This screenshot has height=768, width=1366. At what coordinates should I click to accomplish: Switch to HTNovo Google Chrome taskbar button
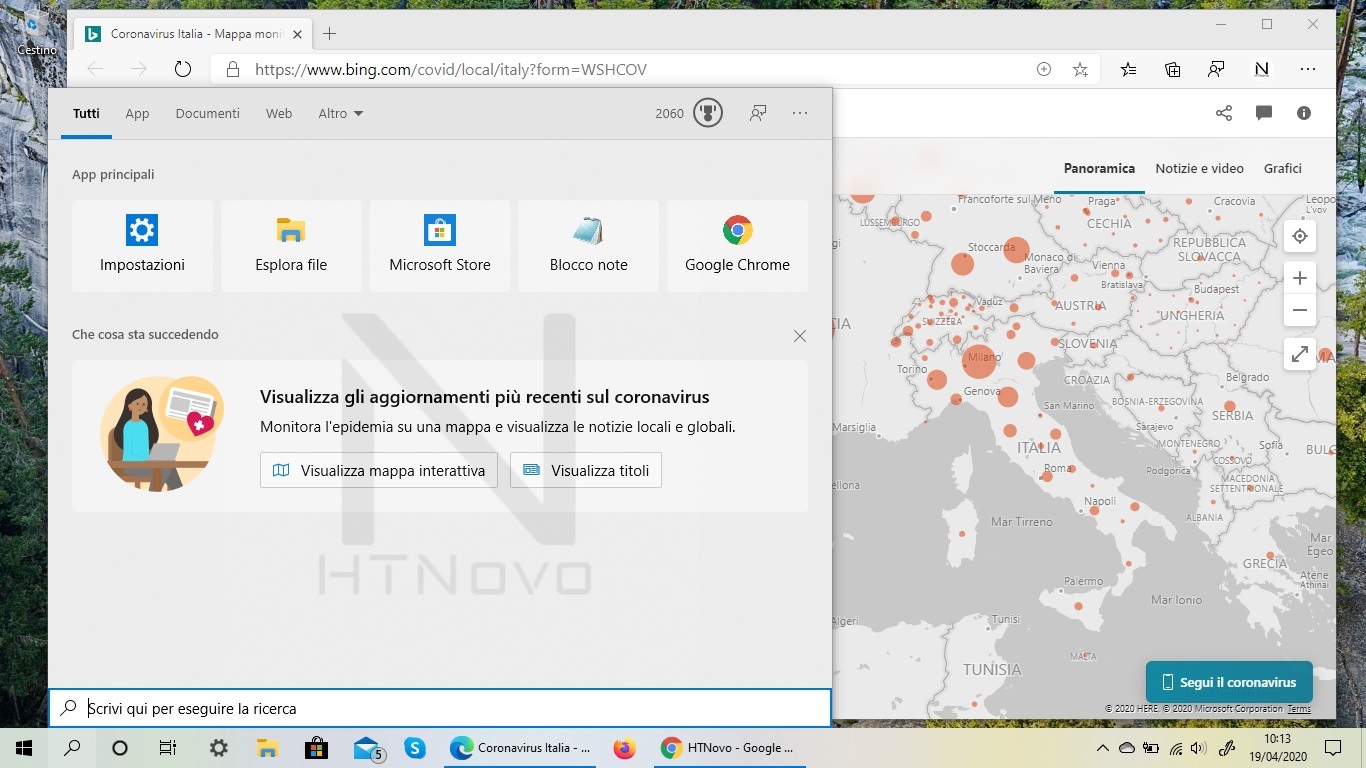(732, 747)
